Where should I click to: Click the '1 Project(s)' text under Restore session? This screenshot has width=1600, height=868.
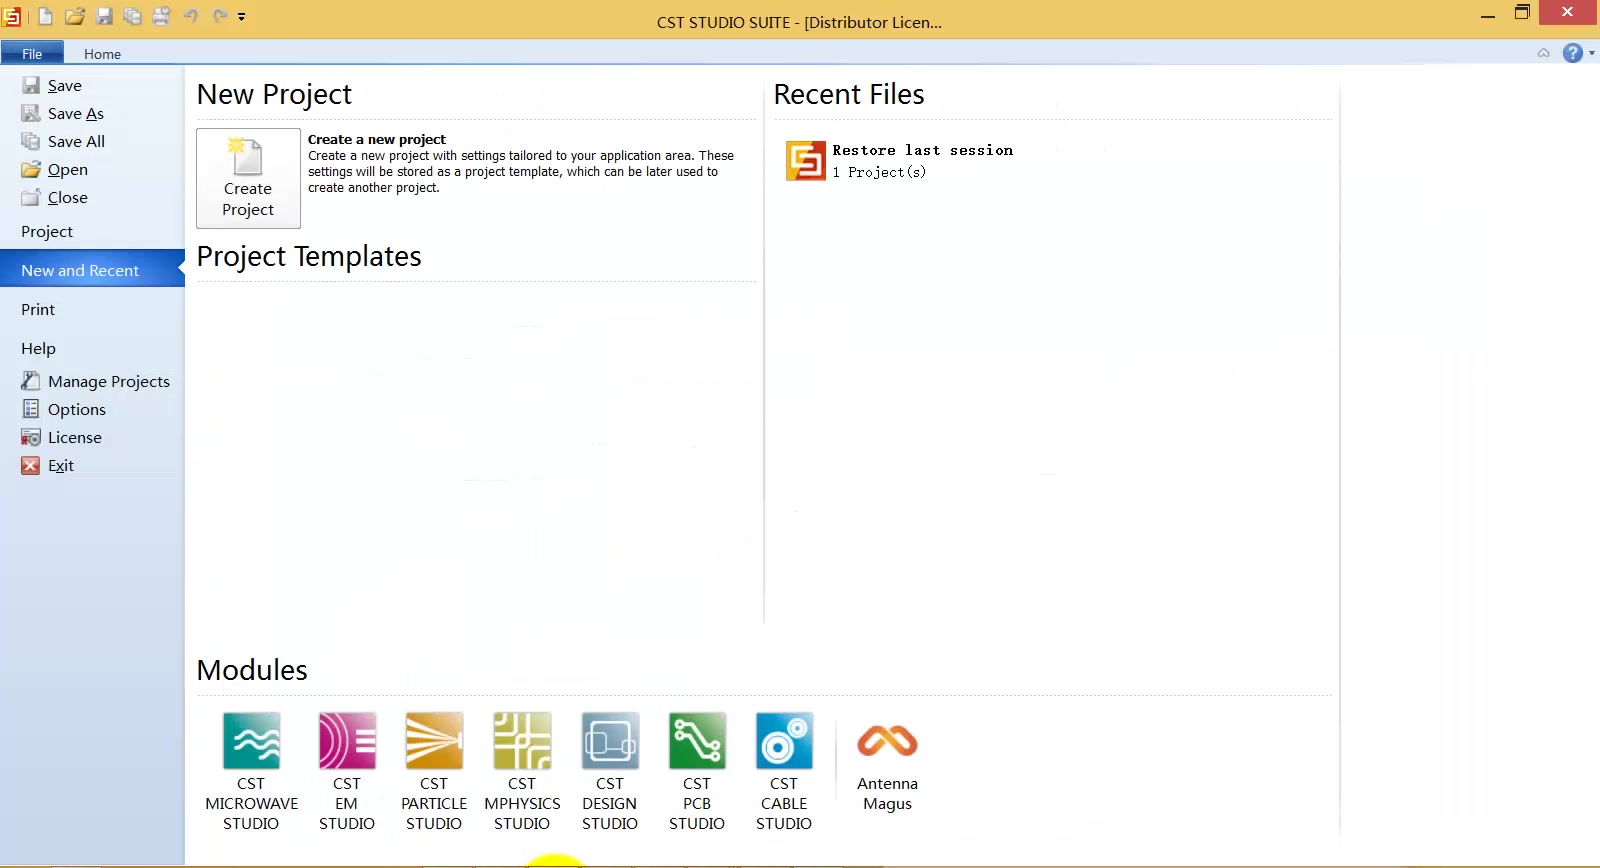tap(880, 172)
